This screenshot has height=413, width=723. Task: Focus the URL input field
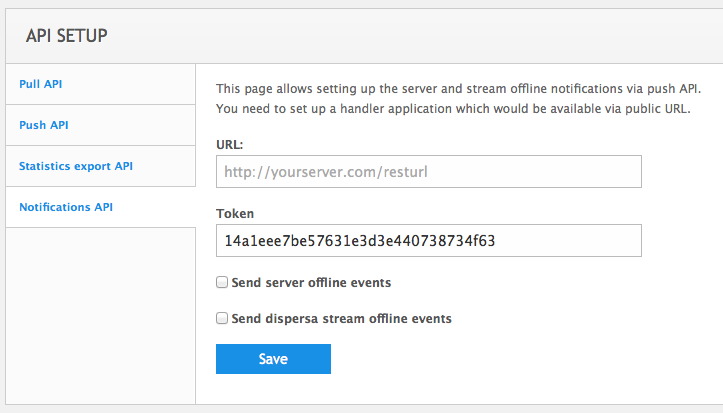[428, 172]
